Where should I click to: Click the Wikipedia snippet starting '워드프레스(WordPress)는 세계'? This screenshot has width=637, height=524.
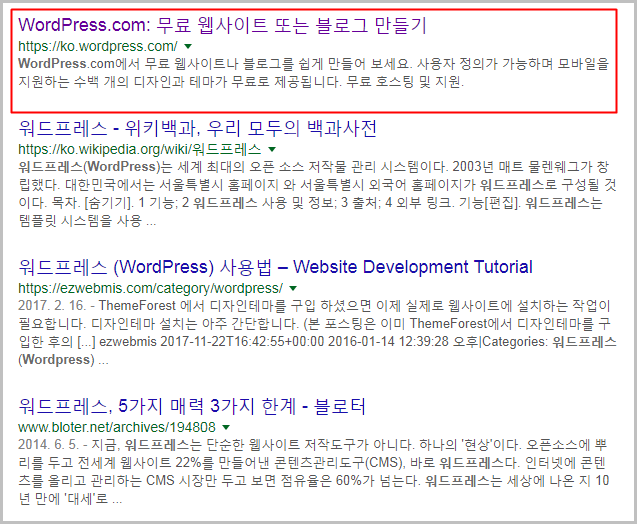point(317,194)
